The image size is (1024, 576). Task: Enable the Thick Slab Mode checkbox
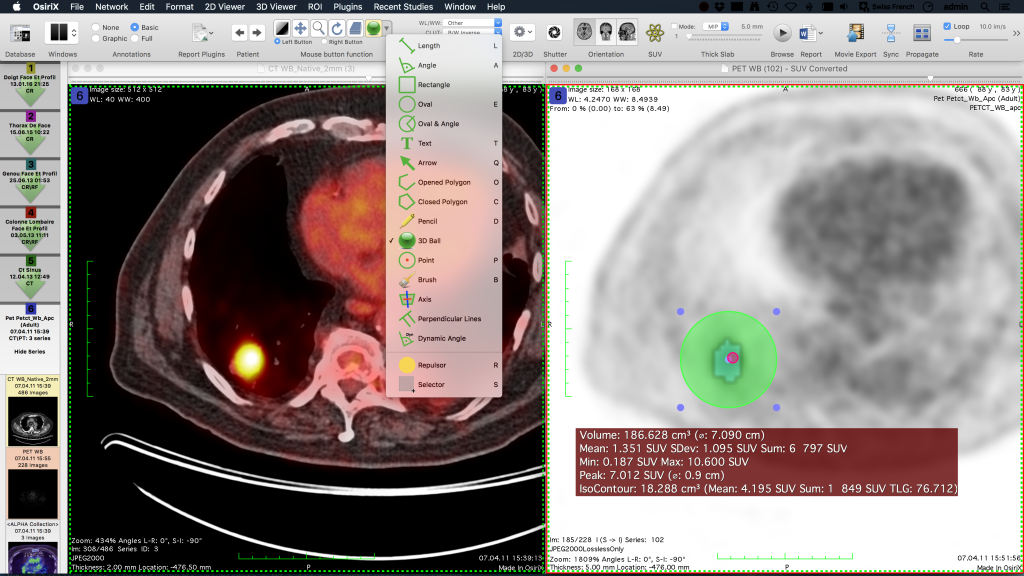(x=673, y=25)
